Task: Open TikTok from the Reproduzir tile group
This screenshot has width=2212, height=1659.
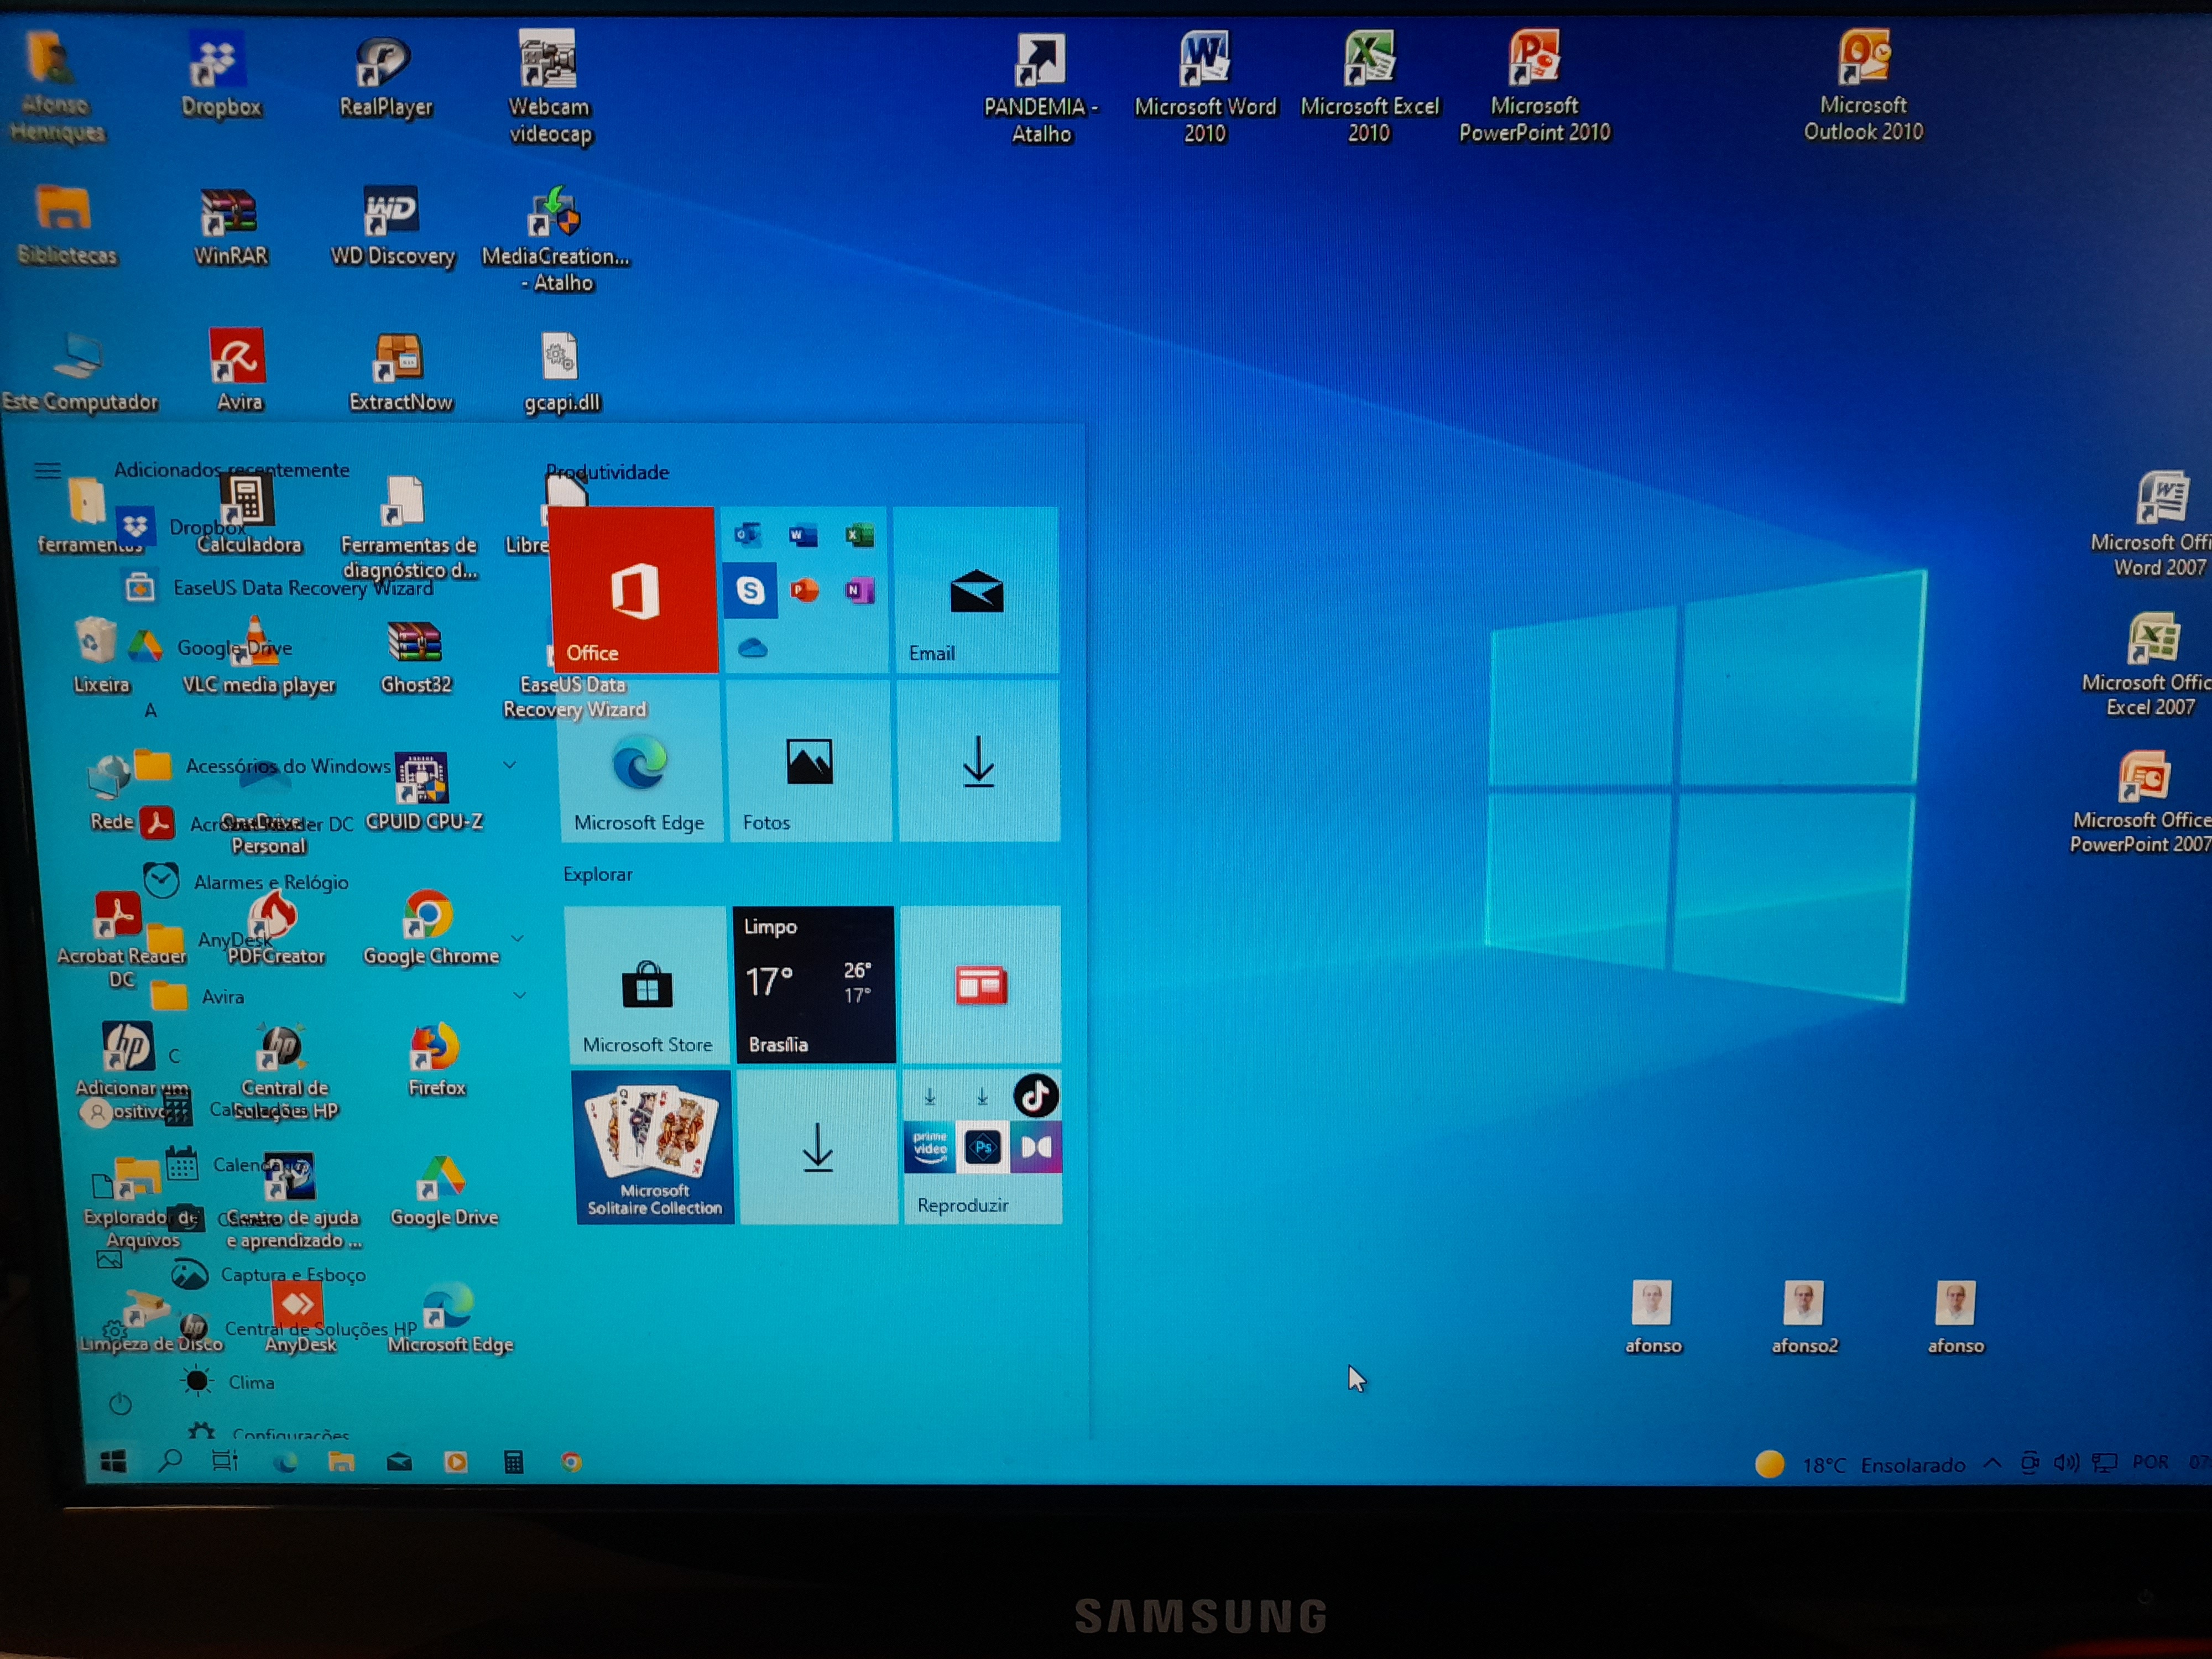Action: (x=1037, y=1096)
